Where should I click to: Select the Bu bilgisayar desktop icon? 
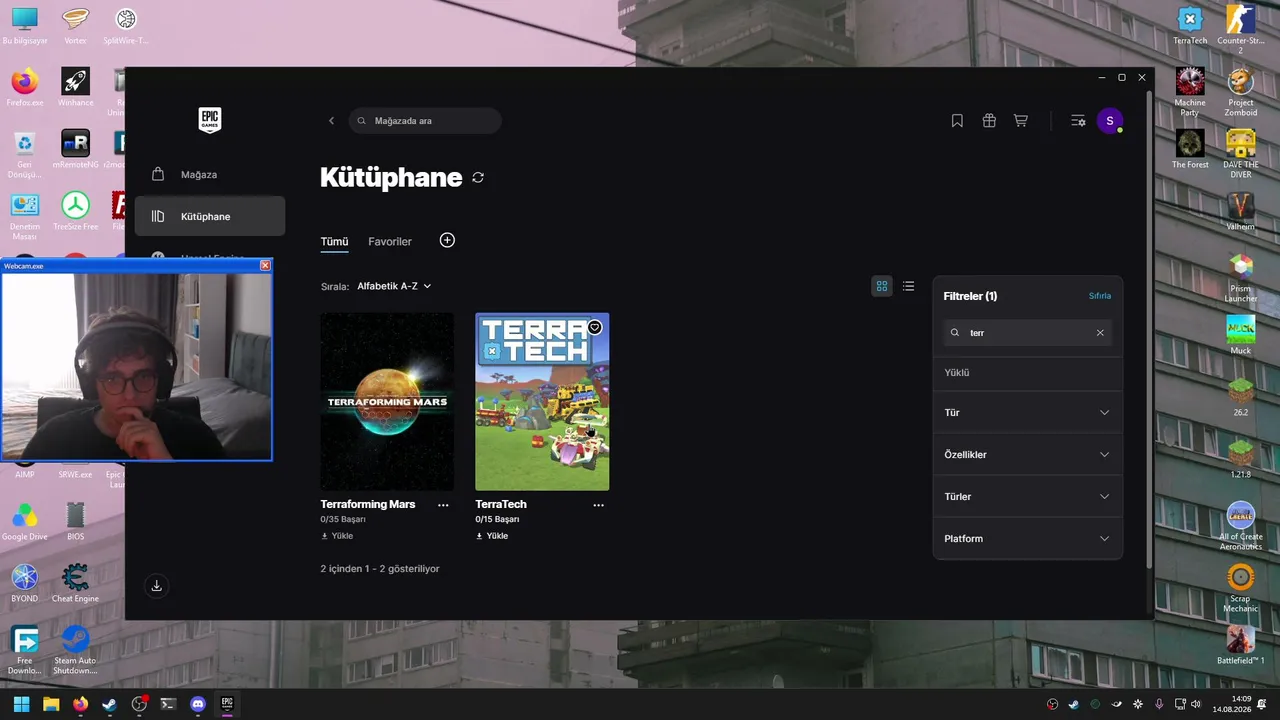[x=25, y=27]
